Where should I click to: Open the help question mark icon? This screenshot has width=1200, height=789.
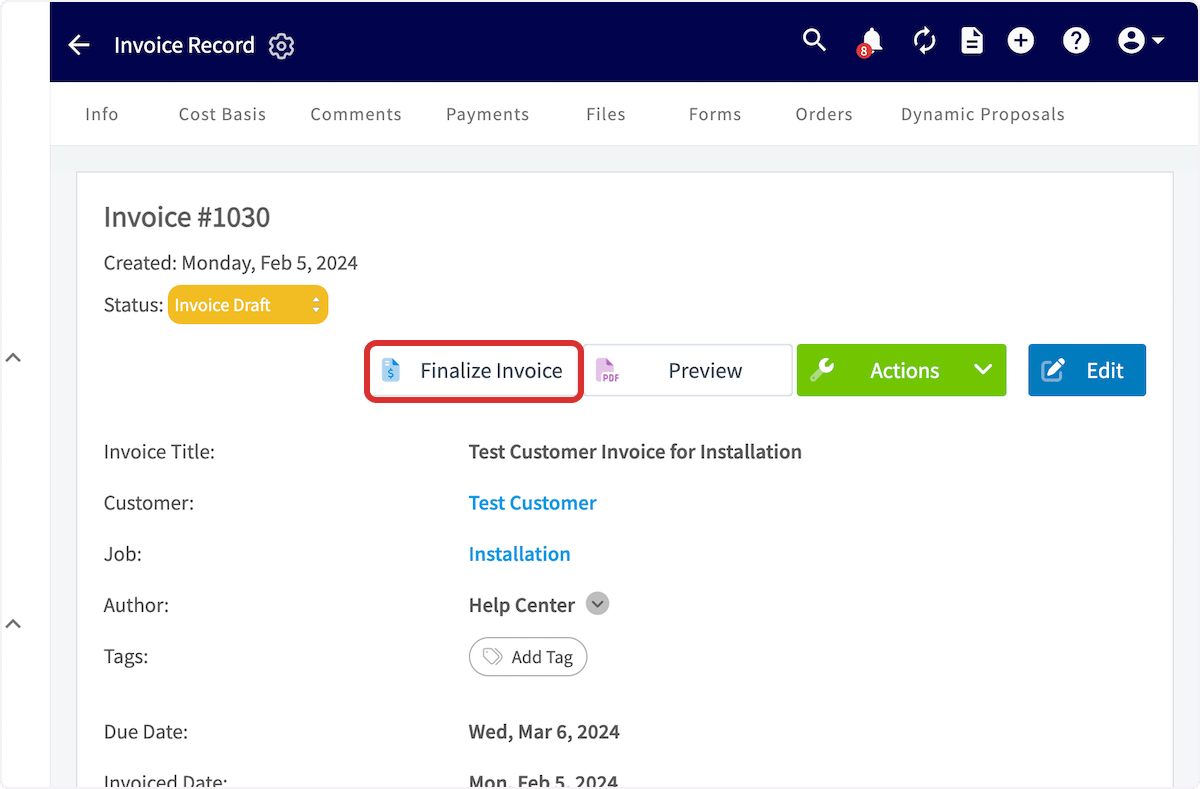tap(1076, 41)
